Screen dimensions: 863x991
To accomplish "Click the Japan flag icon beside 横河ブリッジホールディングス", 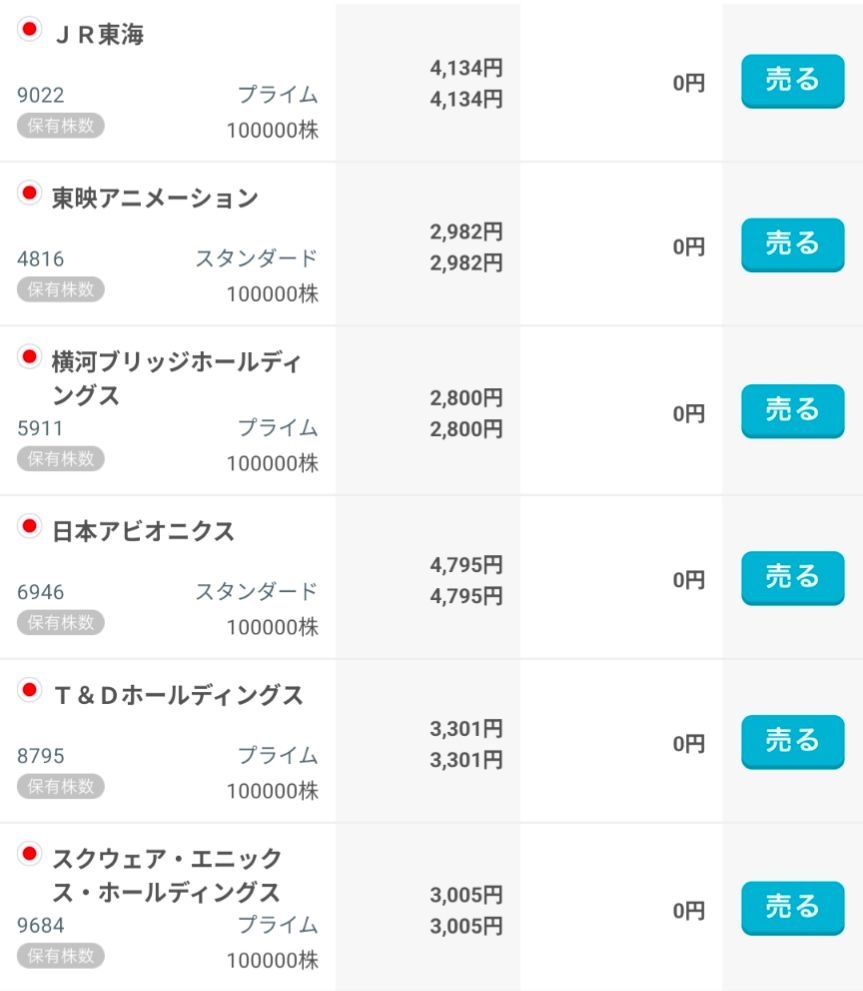I will pyautogui.click(x=30, y=356).
